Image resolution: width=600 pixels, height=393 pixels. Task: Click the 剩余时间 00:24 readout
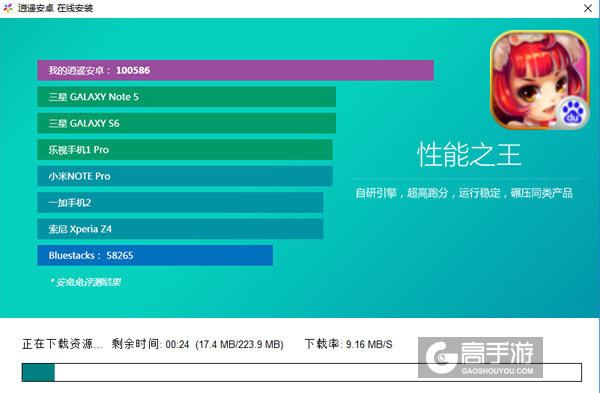[150, 344]
